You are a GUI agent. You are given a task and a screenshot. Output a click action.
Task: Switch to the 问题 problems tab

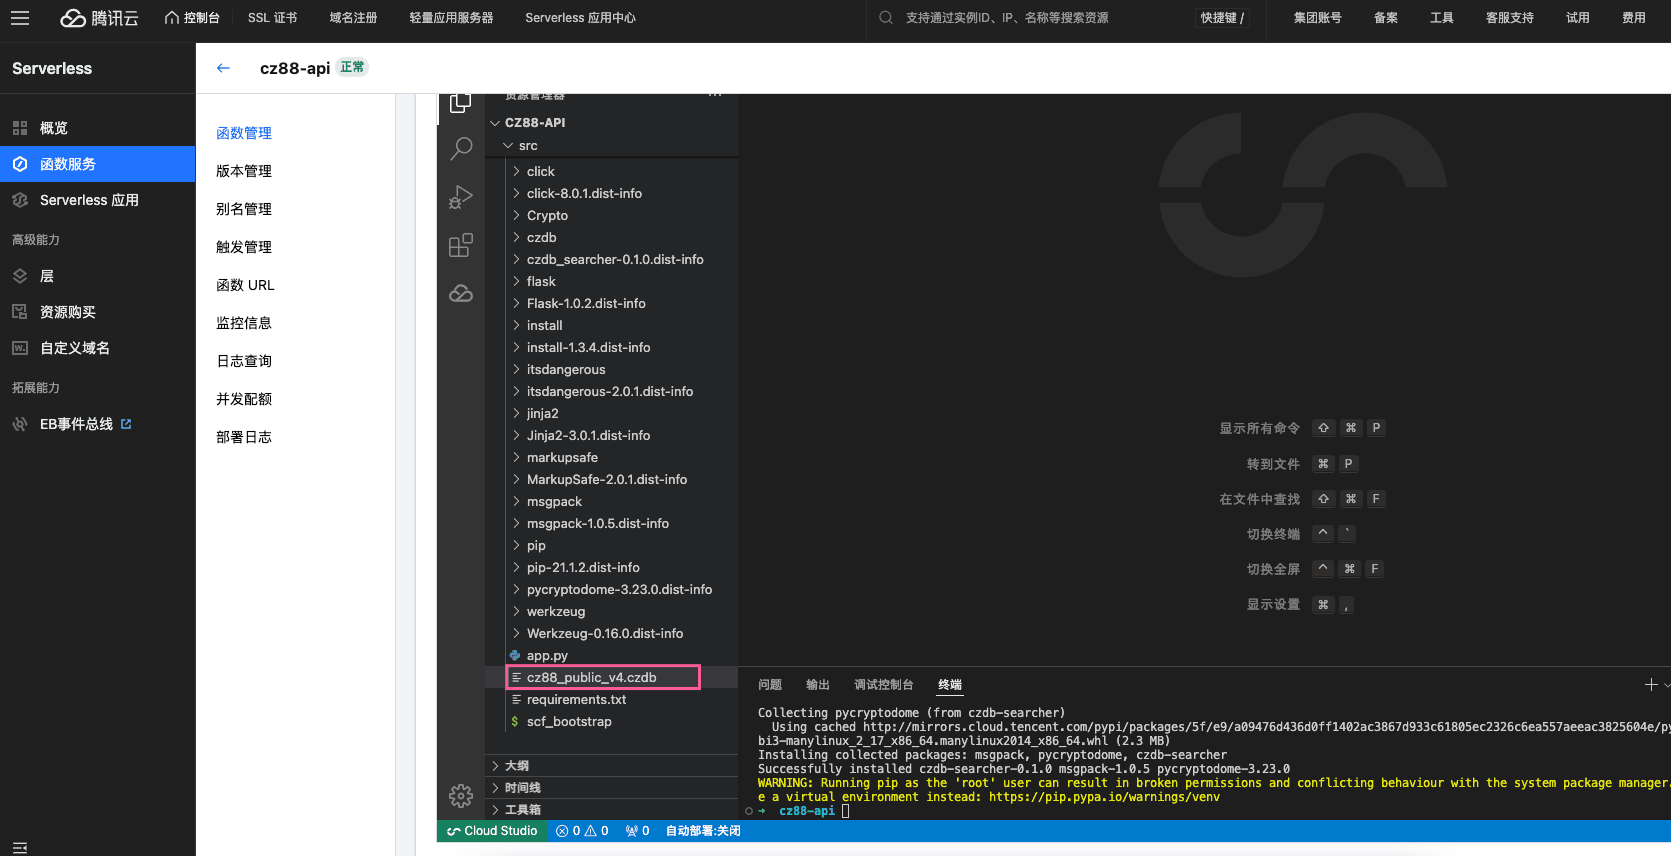(x=770, y=685)
